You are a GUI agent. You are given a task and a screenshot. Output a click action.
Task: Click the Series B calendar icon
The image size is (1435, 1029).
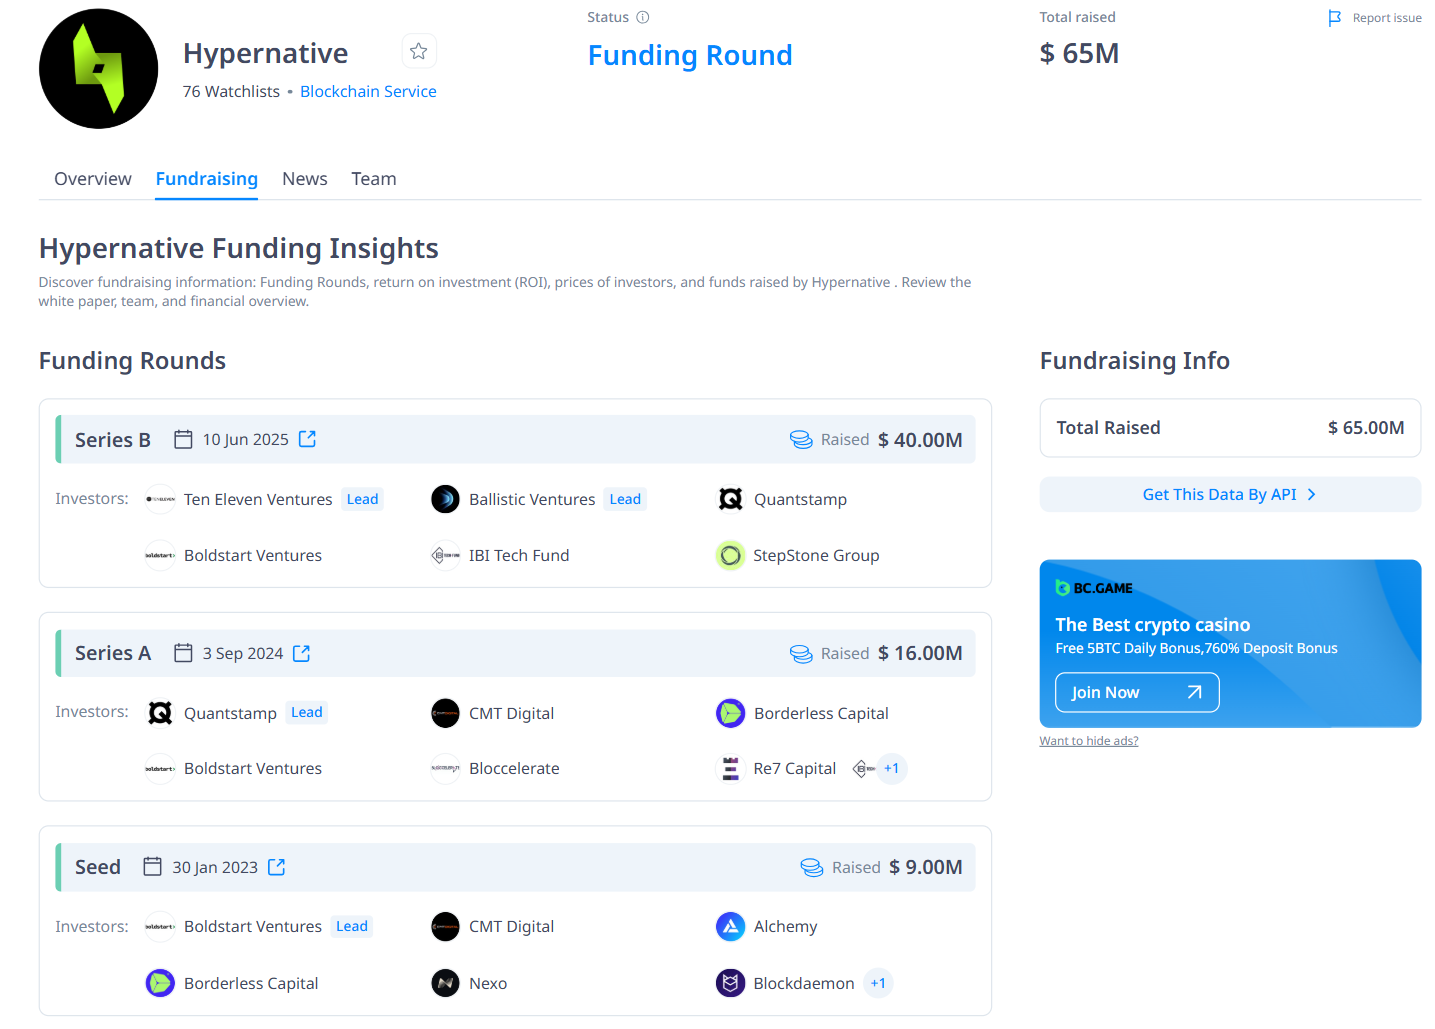(183, 439)
